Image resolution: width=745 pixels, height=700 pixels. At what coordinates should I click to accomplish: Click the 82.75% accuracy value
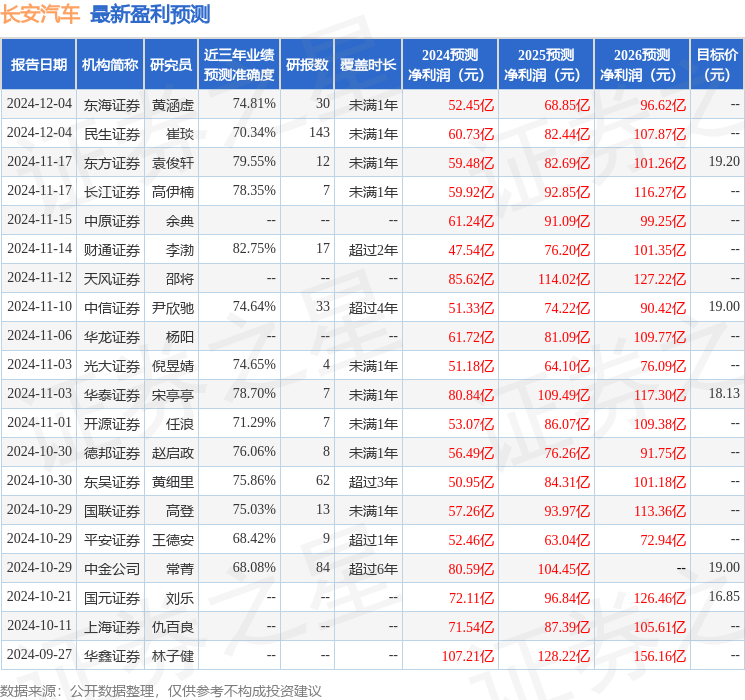click(254, 248)
